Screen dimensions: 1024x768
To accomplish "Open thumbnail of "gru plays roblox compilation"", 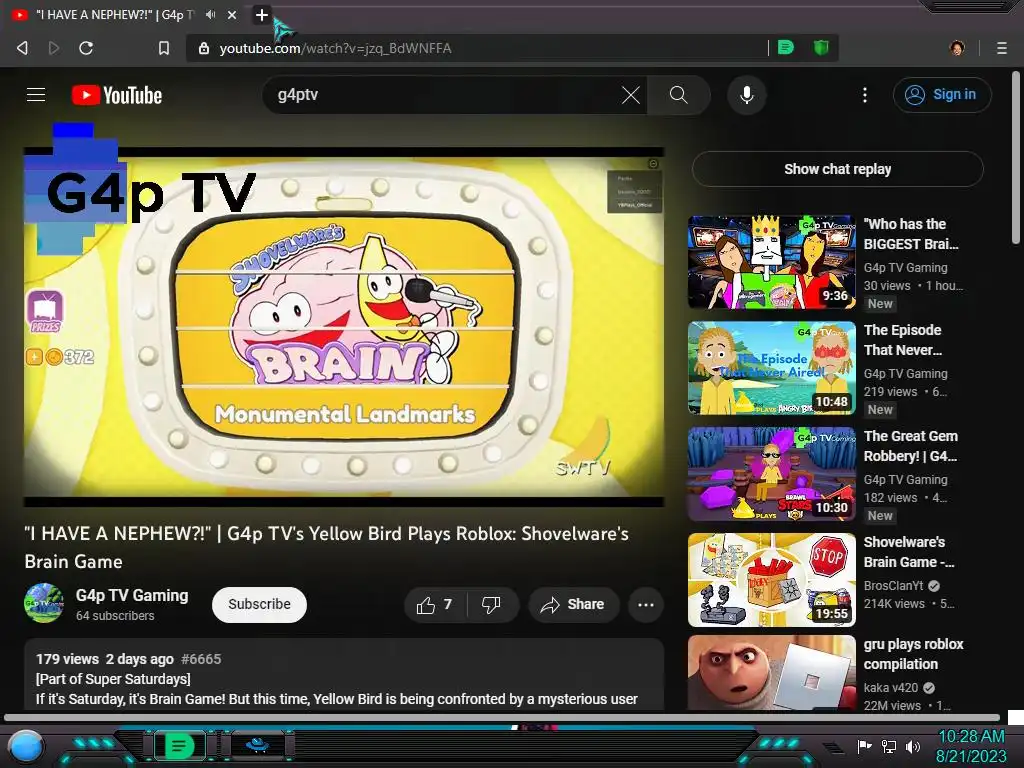I will coord(771,673).
